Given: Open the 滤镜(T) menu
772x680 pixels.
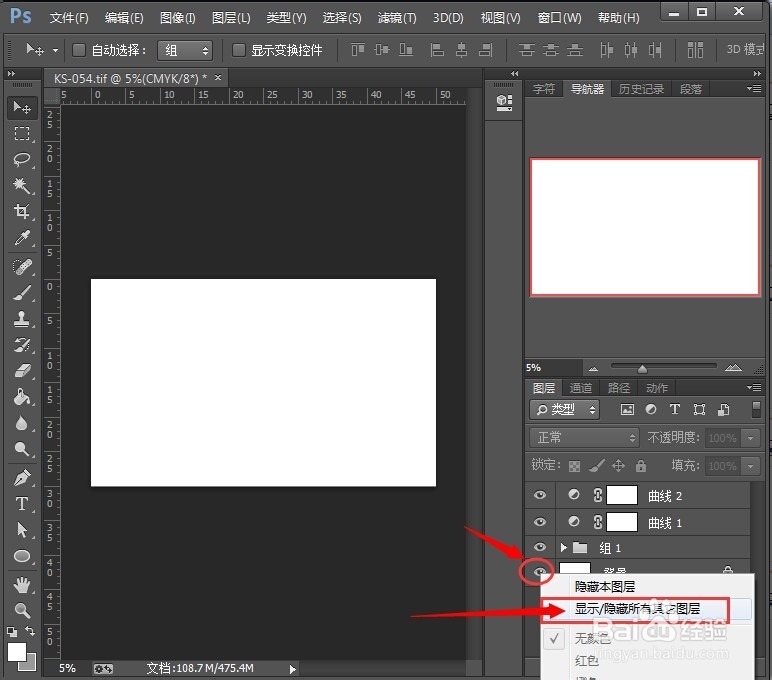Looking at the screenshot, I should point(397,18).
